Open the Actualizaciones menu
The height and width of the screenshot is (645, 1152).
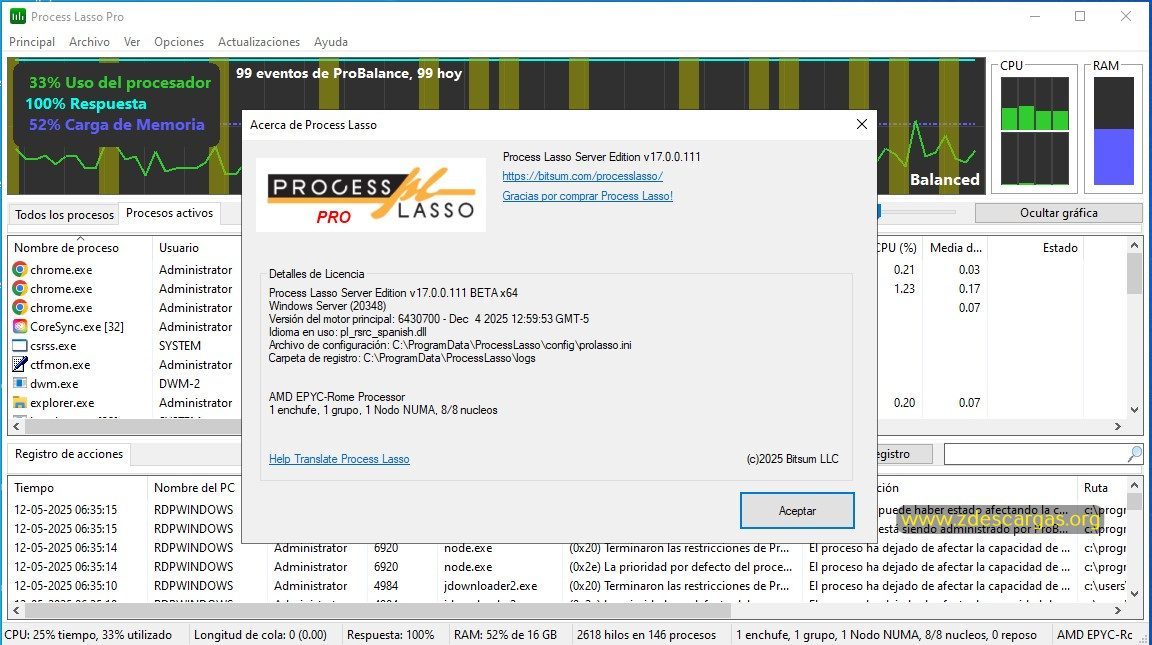coord(259,42)
